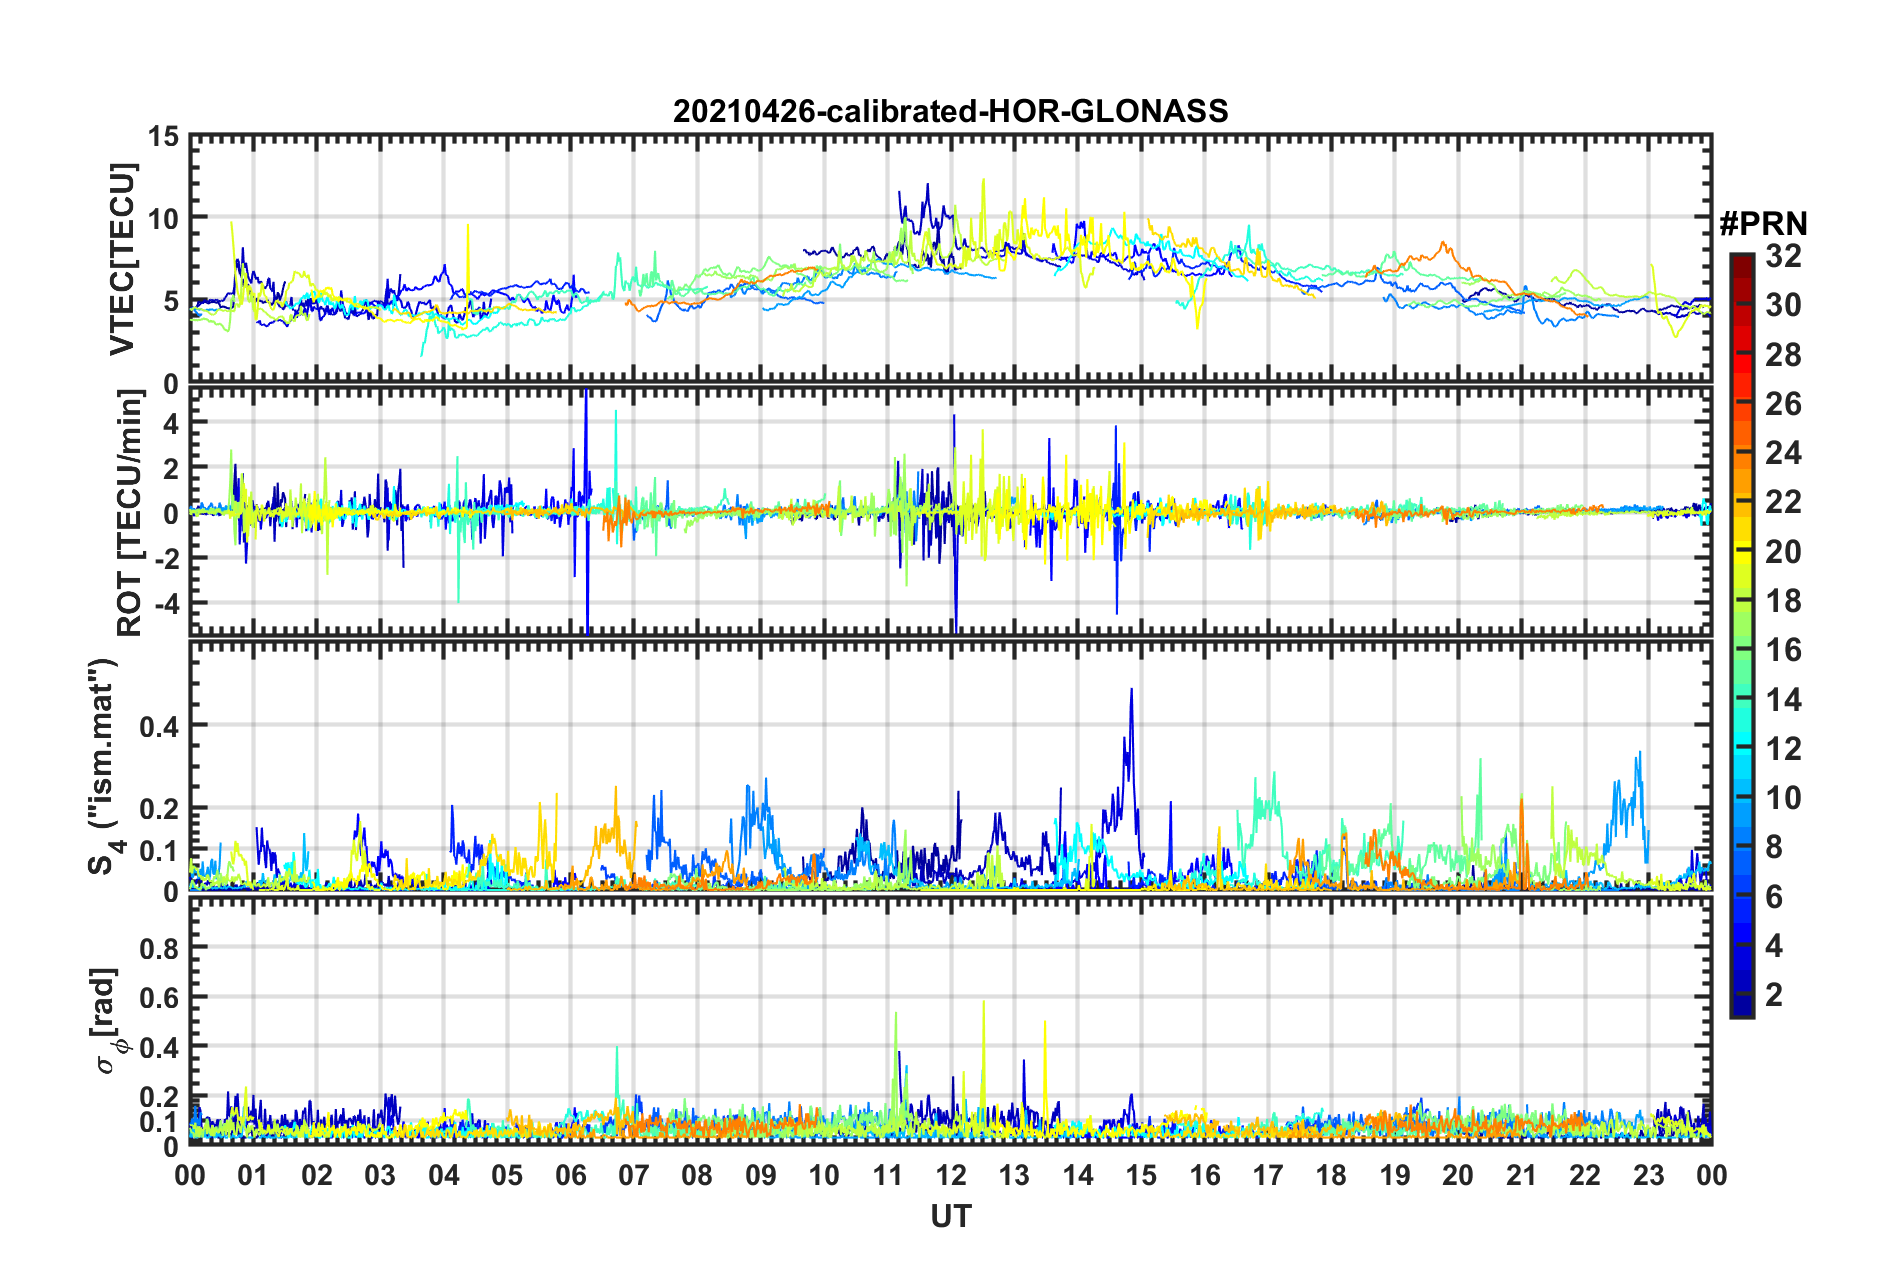Click VTEC y-axis tick label 15
This screenshot has width=1902, height=1272.
coord(163,137)
